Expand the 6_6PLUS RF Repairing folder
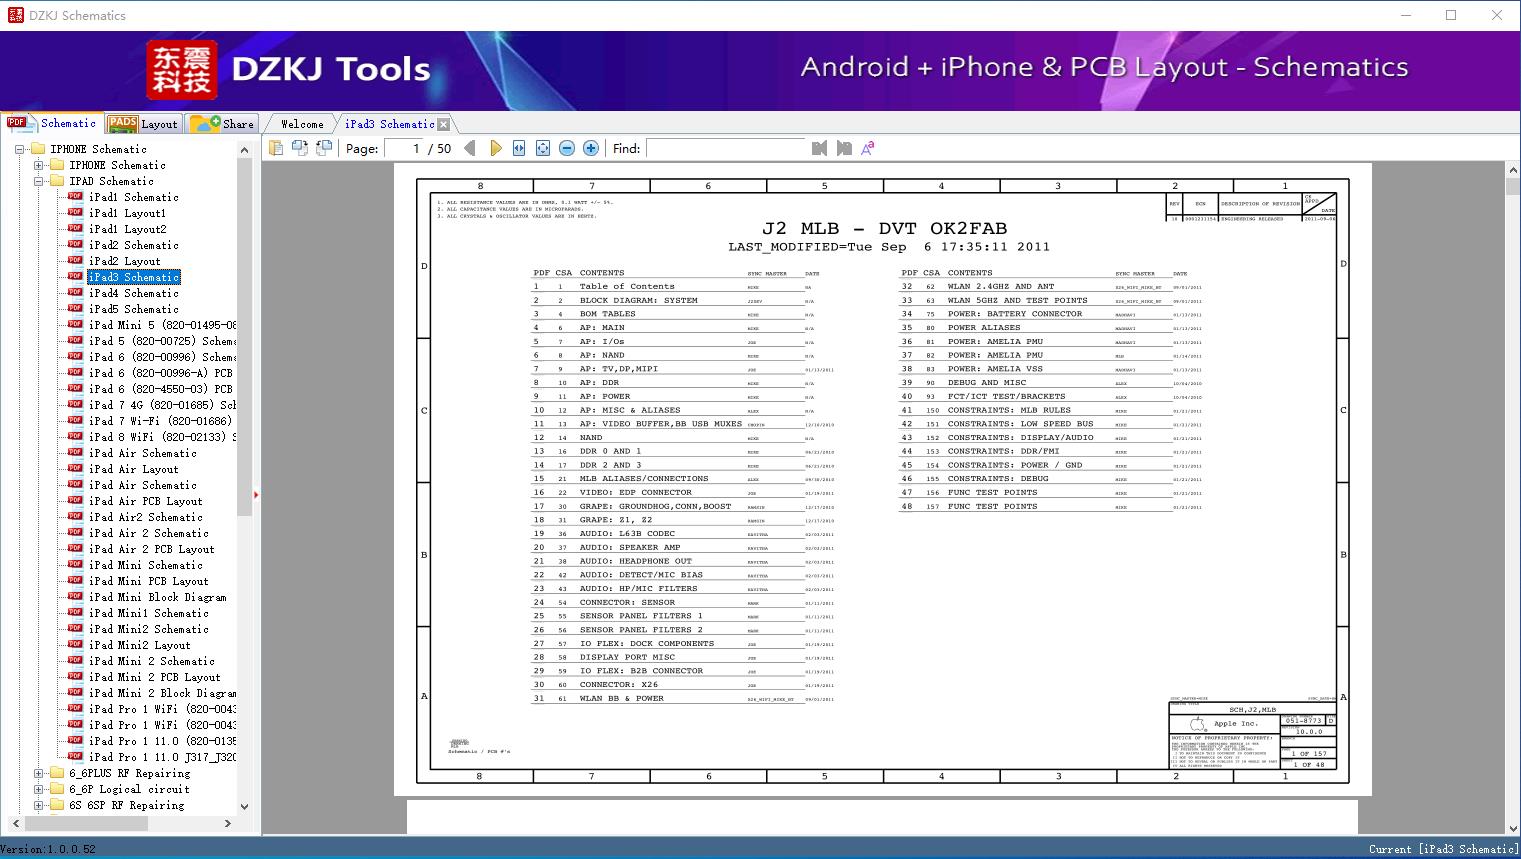The width and height of the screenshot is (1521, 859). [39, 773]
